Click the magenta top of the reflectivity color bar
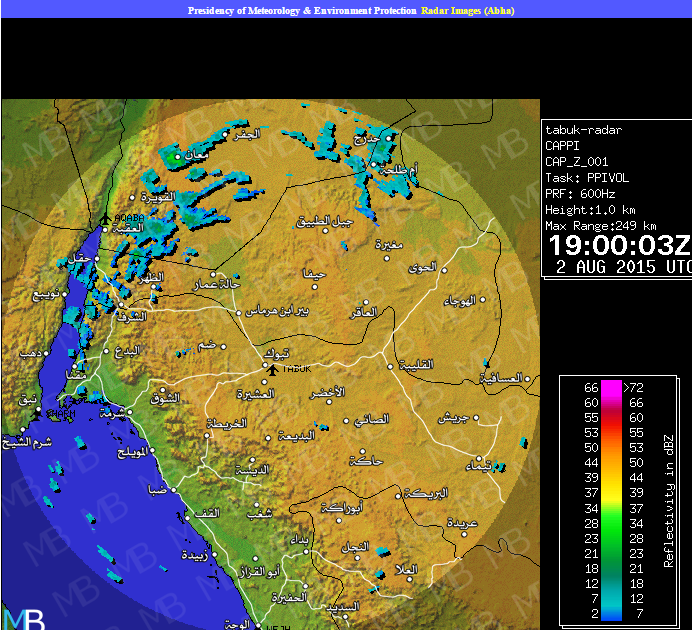 coord(611,387)
